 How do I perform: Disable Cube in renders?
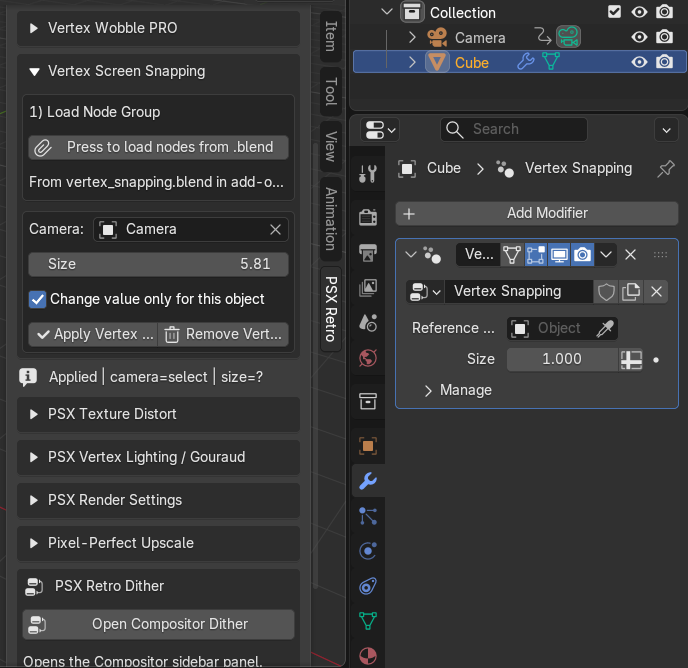(x=664, y=62)
